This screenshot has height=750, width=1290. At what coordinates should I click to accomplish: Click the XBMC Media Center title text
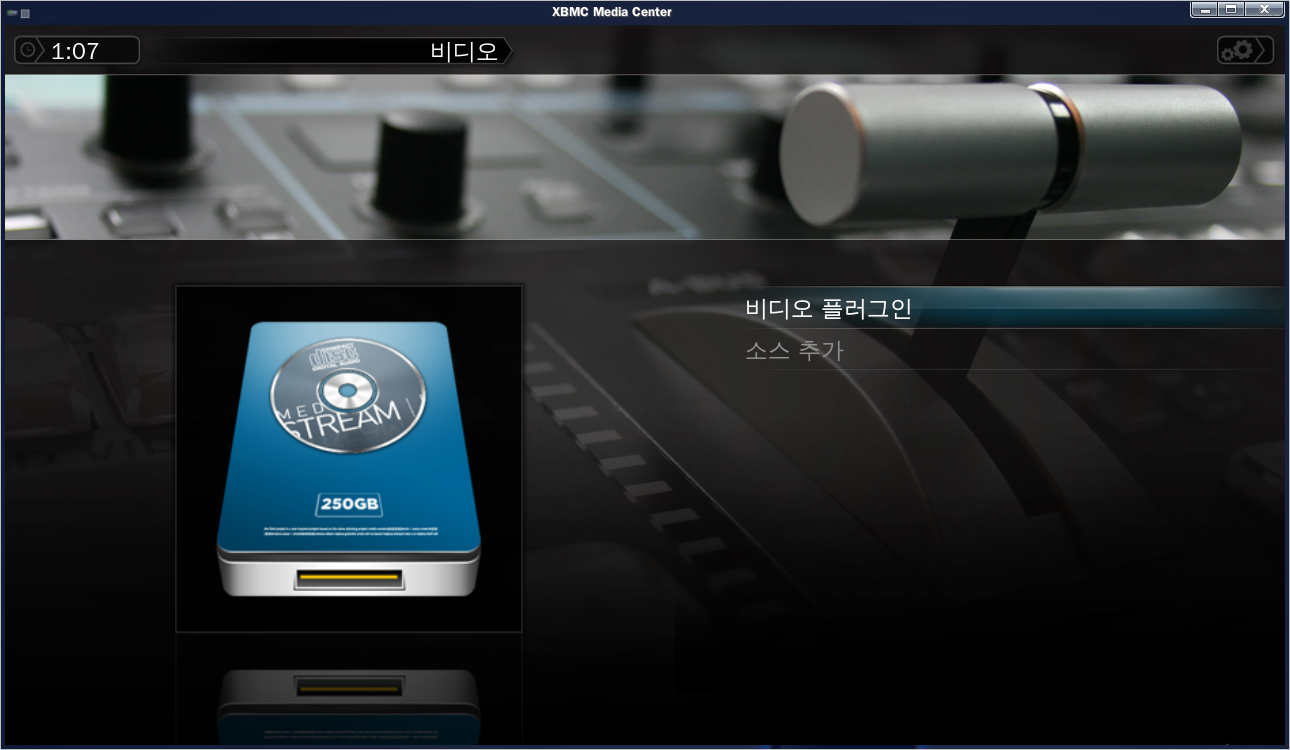[x=612, y=12]
